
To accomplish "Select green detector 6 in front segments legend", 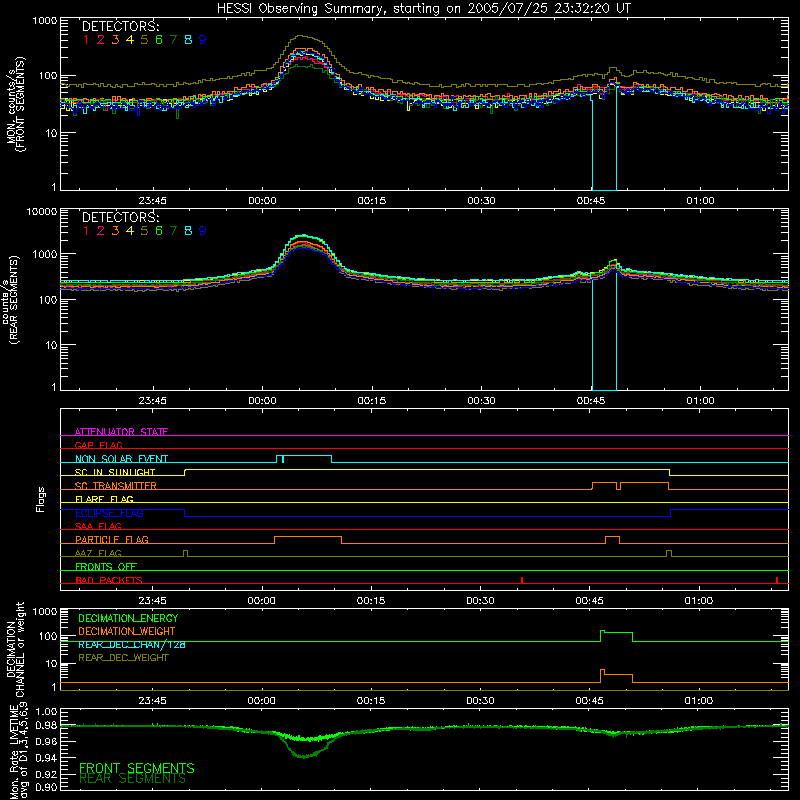I will [x=159, y=40].
